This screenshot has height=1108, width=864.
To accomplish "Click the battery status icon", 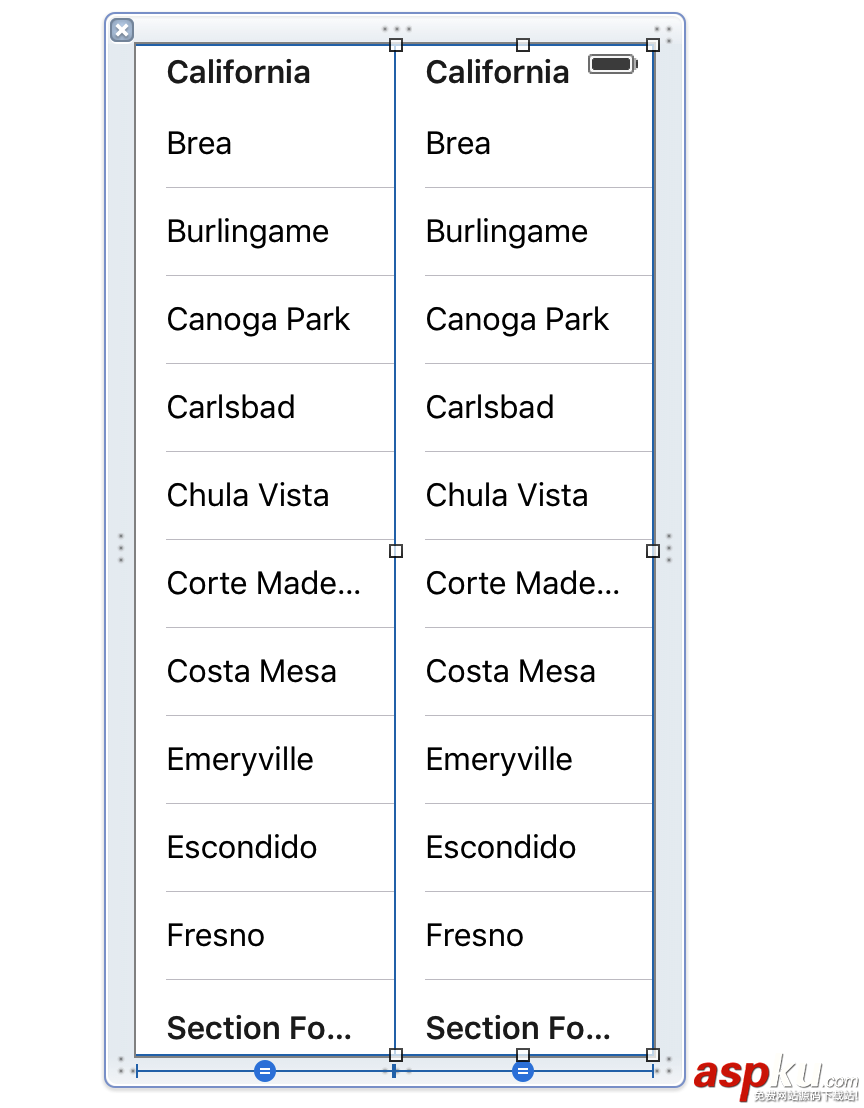I will [x=612, y=65].
